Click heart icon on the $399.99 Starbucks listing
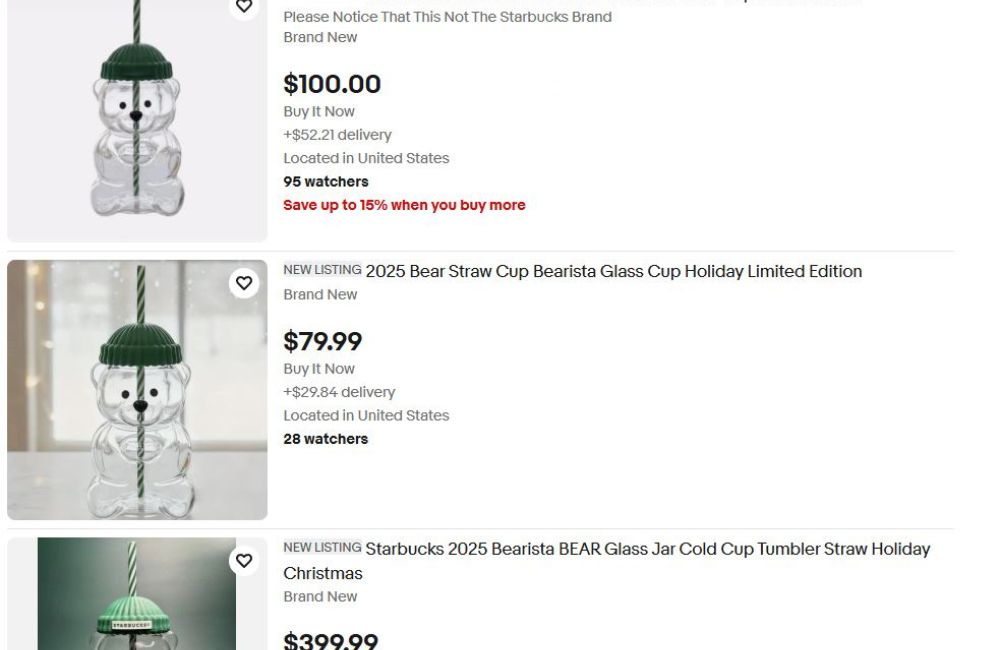 pos(244,561)
